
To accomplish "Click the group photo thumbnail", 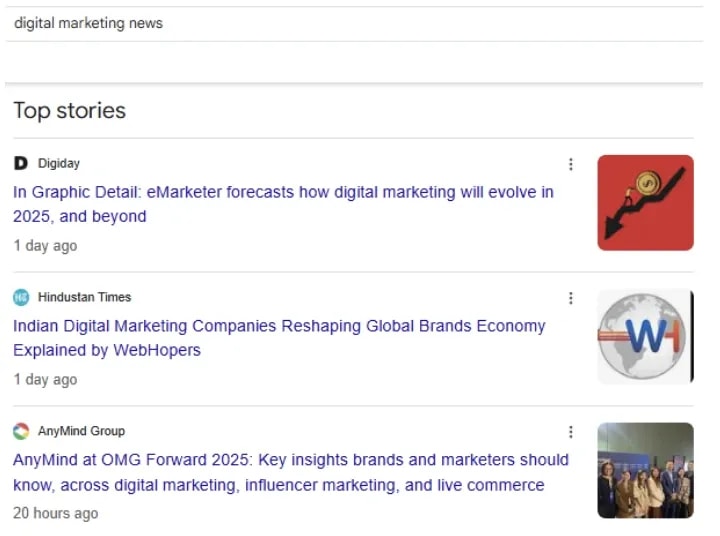I will [x=645, y=470].
